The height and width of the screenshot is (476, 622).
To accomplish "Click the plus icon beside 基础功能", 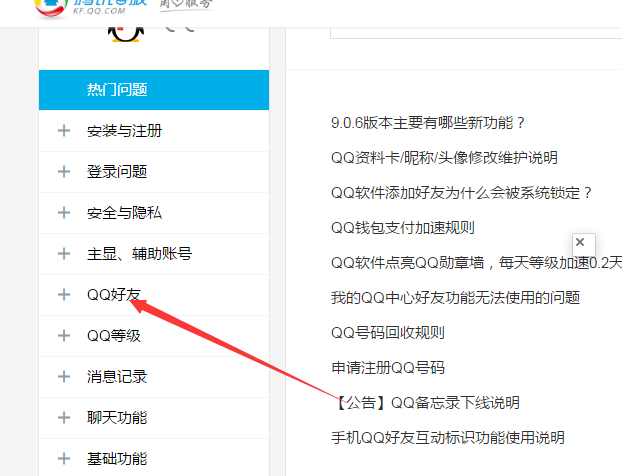I will [65, 459].
